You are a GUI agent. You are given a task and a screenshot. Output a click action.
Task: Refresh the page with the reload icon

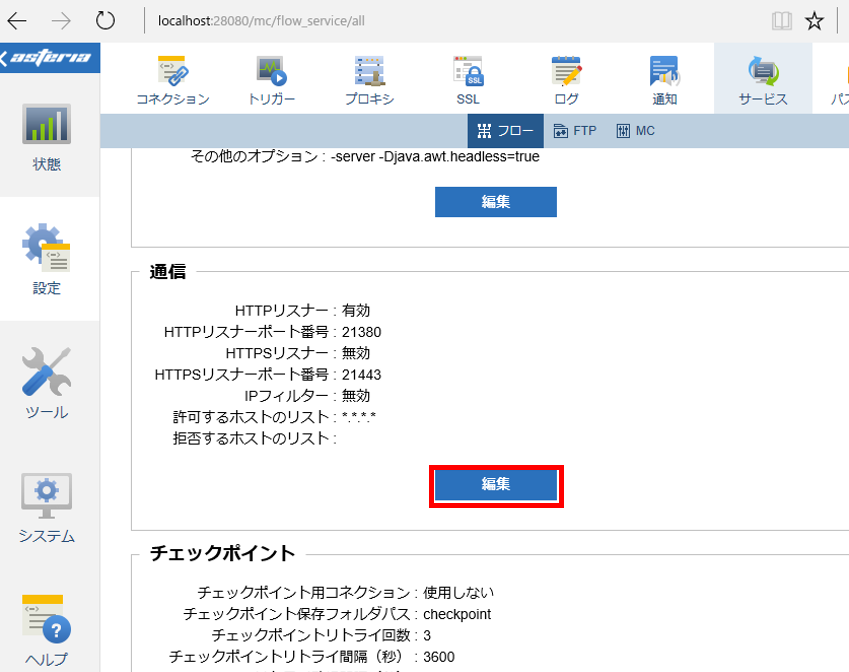[x=105, y=19]
